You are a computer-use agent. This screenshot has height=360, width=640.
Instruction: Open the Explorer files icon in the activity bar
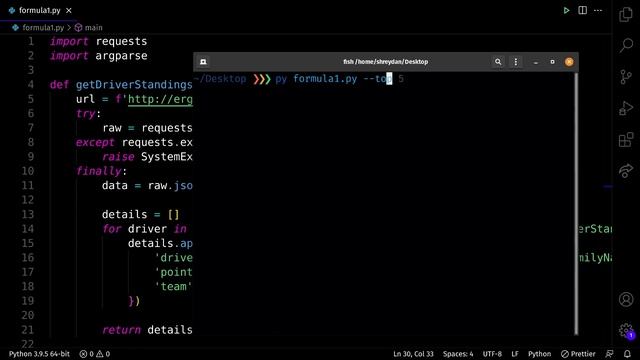pos(626,15)
